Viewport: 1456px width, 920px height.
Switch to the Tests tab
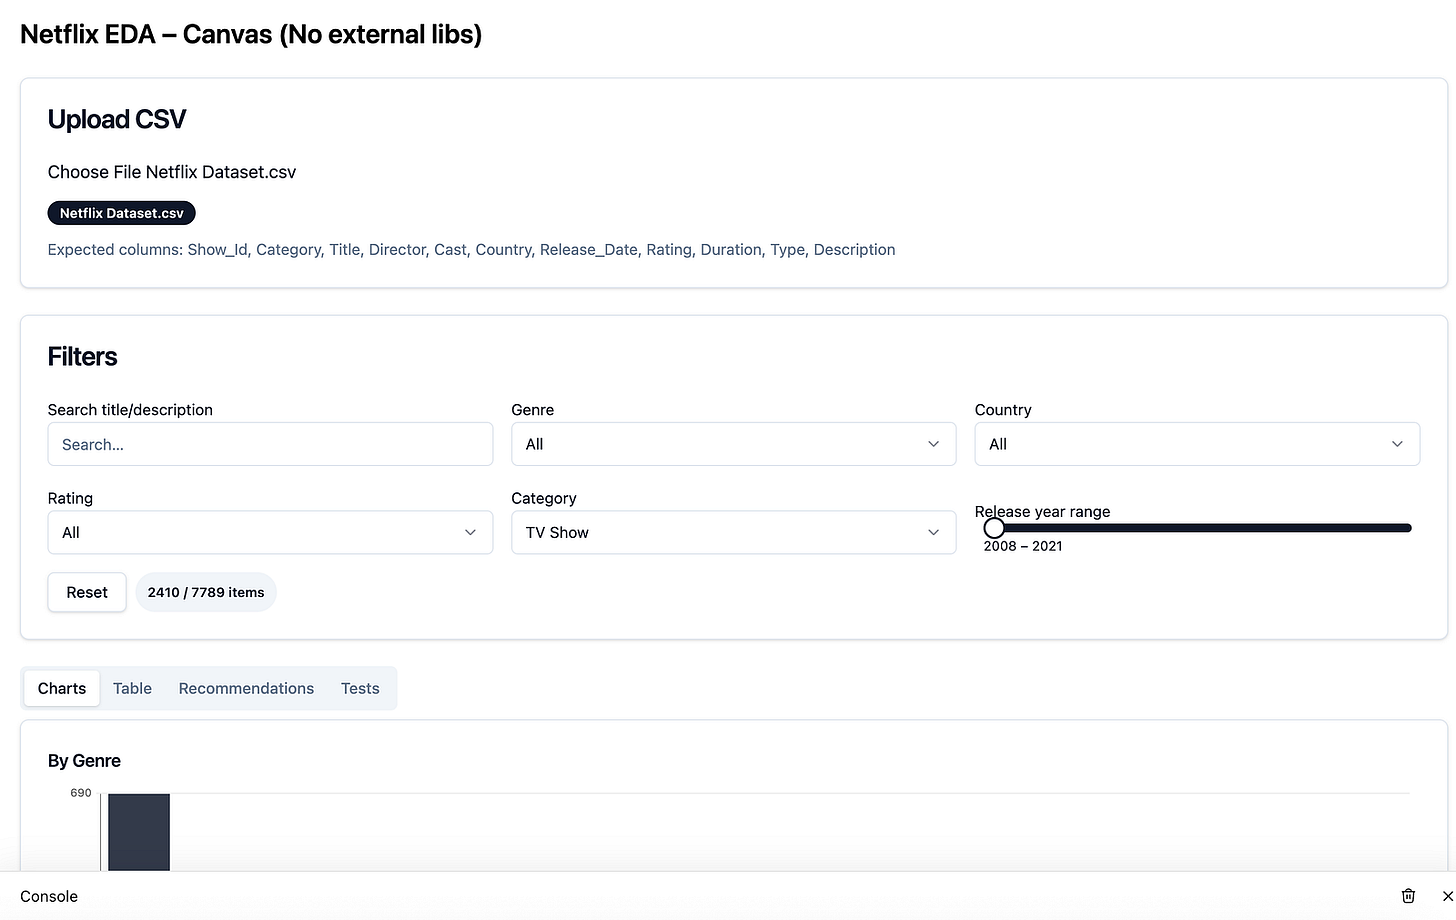pos(360,688)
